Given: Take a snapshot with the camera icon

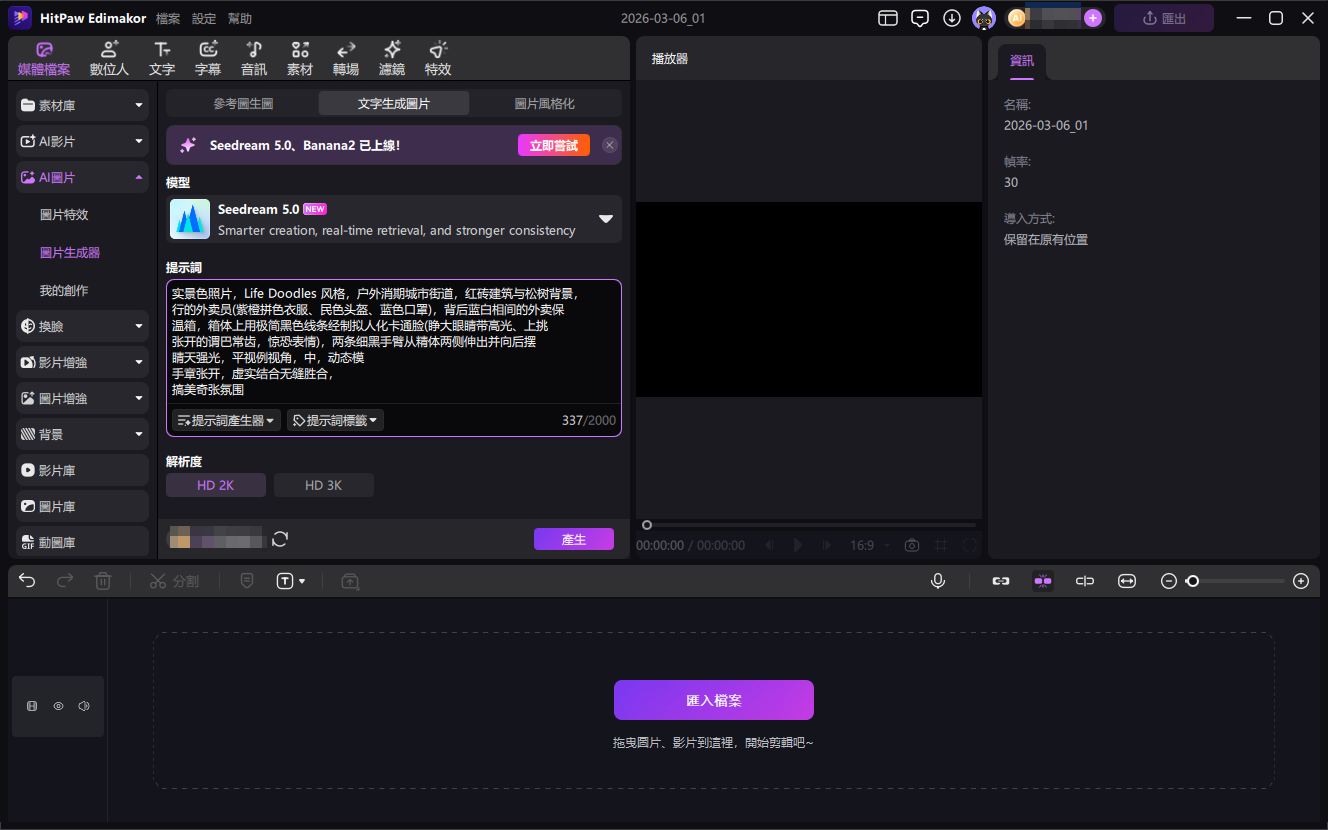Looking at the screenshot, I should click(912, 545).
